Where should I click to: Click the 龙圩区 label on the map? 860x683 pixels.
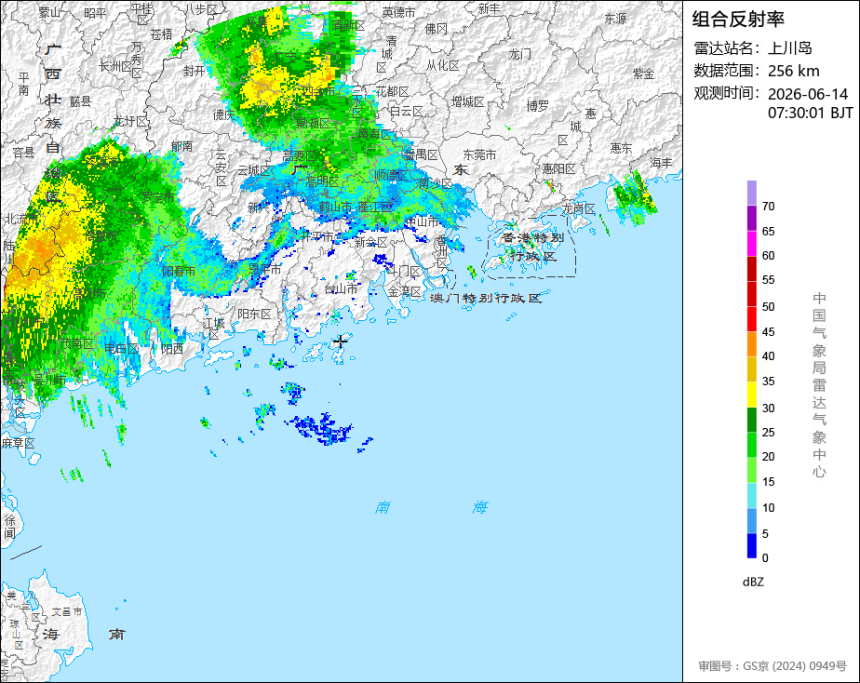click(131, 121)
